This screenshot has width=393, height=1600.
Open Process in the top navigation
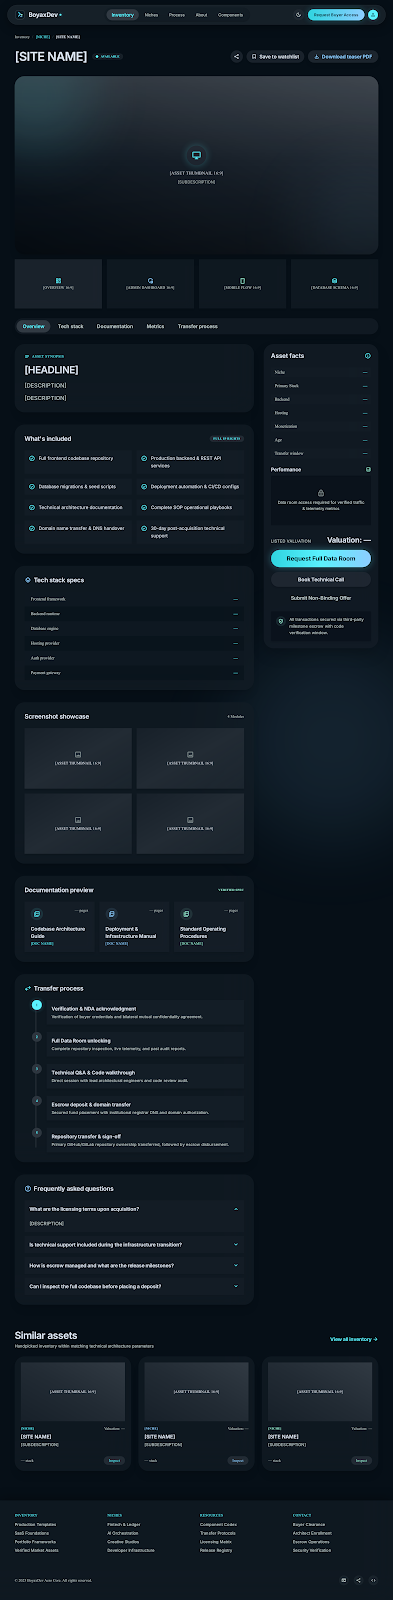pos(177,15)
